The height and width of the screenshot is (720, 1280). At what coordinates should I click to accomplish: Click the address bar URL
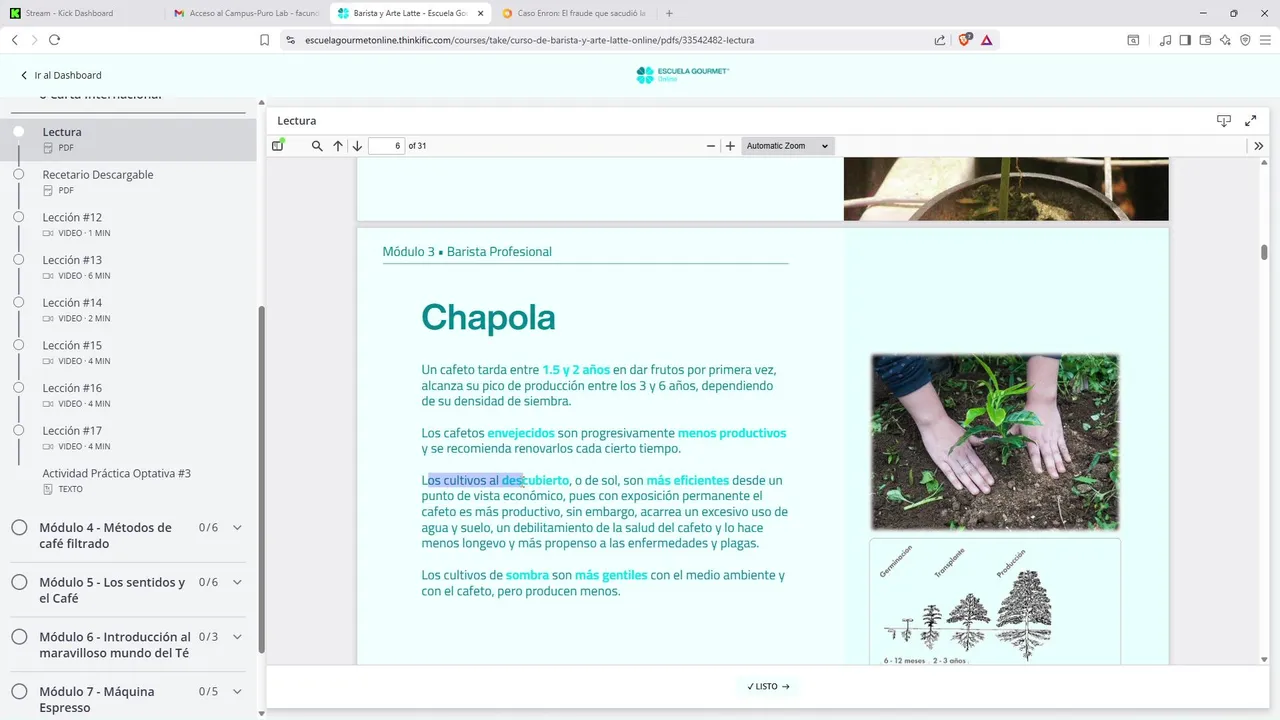click(x=529, y=40)
